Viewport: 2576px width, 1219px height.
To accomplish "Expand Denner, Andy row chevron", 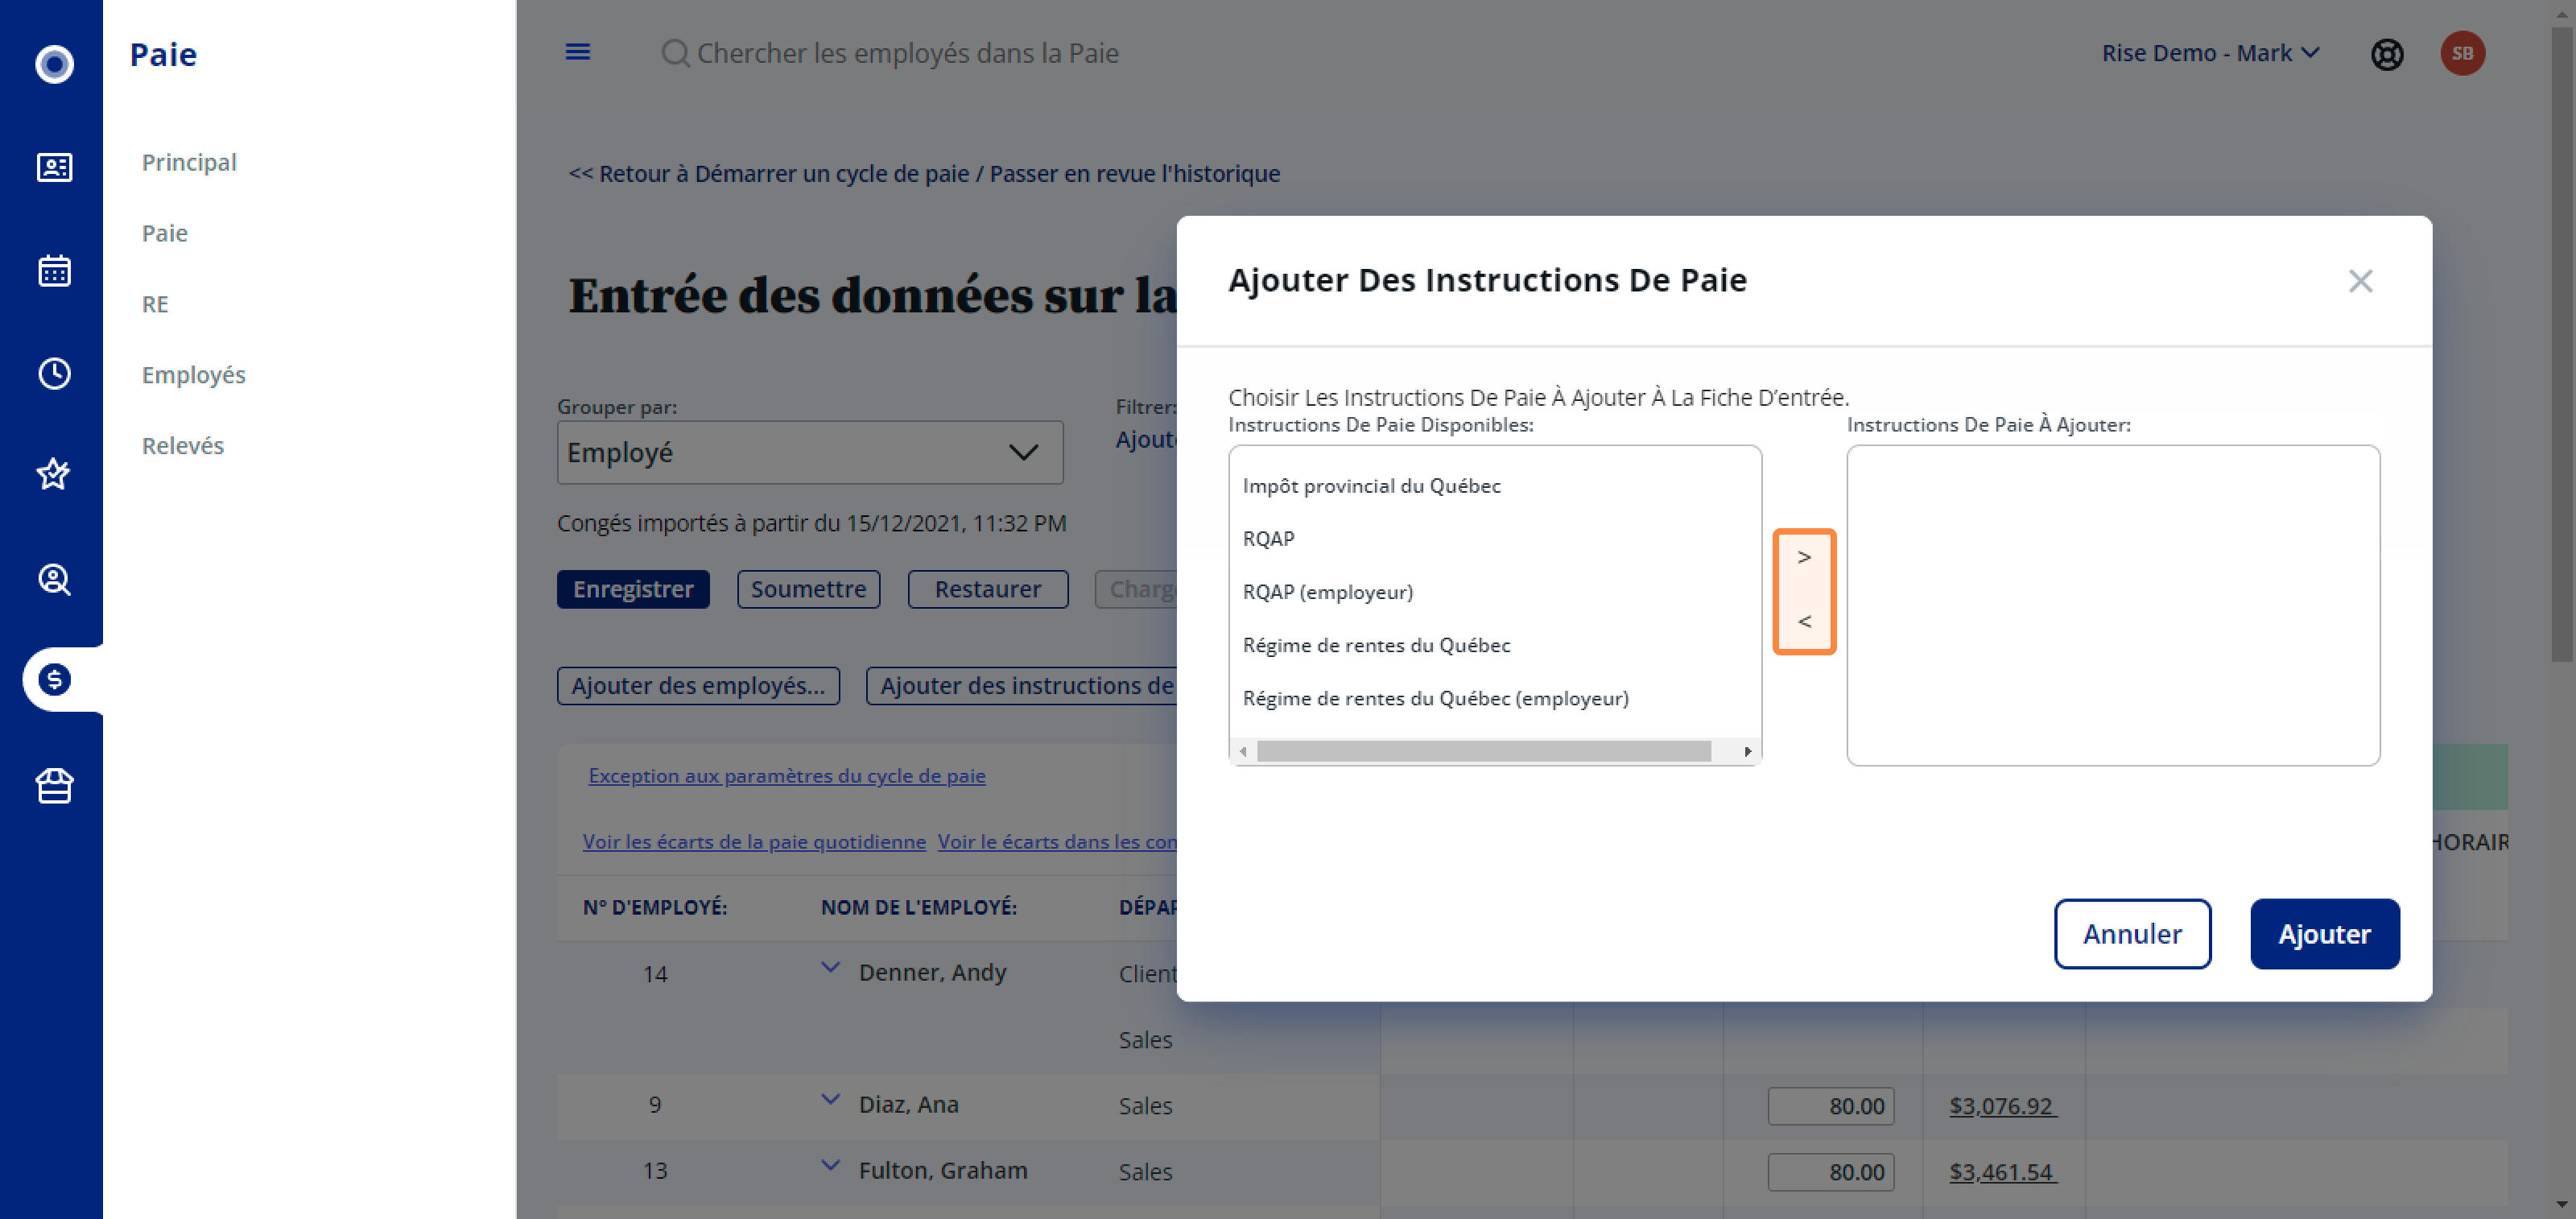I will [830, 967].
